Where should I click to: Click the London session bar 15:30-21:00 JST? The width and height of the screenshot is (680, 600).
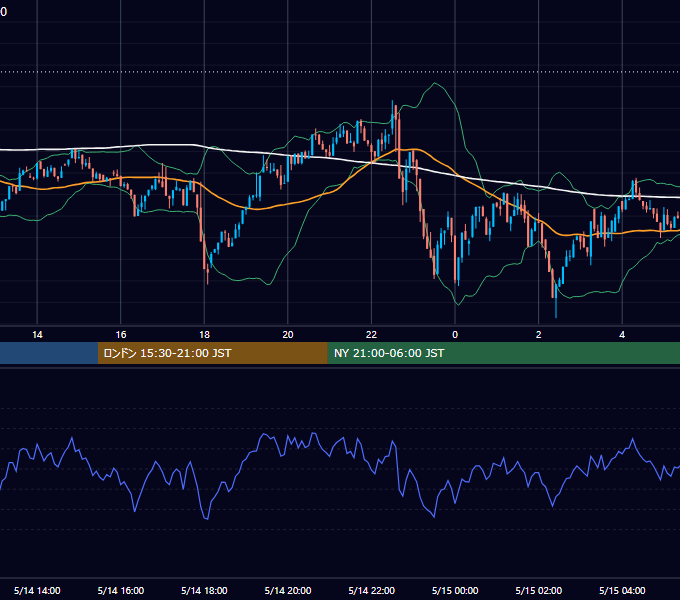click(x=212, y=353)
